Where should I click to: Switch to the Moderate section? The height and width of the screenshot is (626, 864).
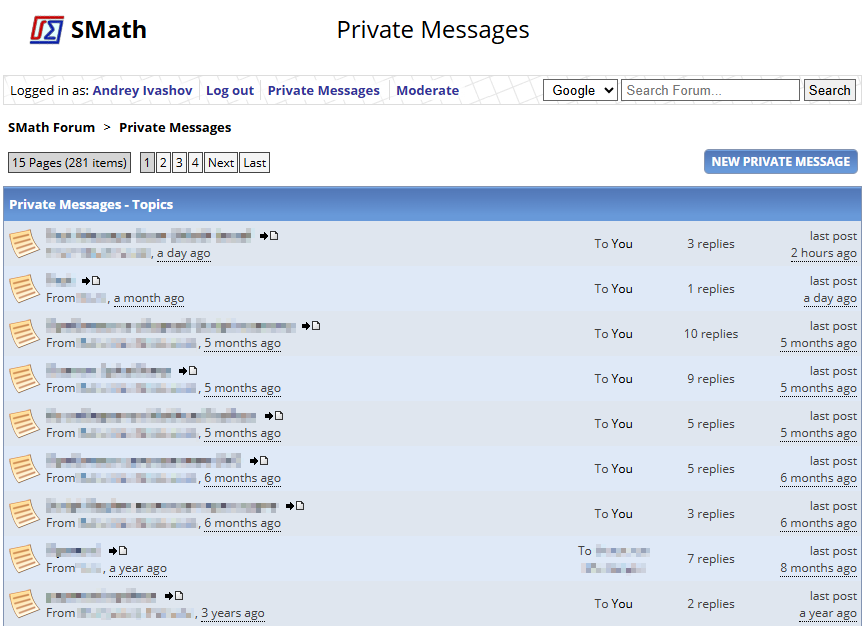pyautogui.click(x=427, y=90)
